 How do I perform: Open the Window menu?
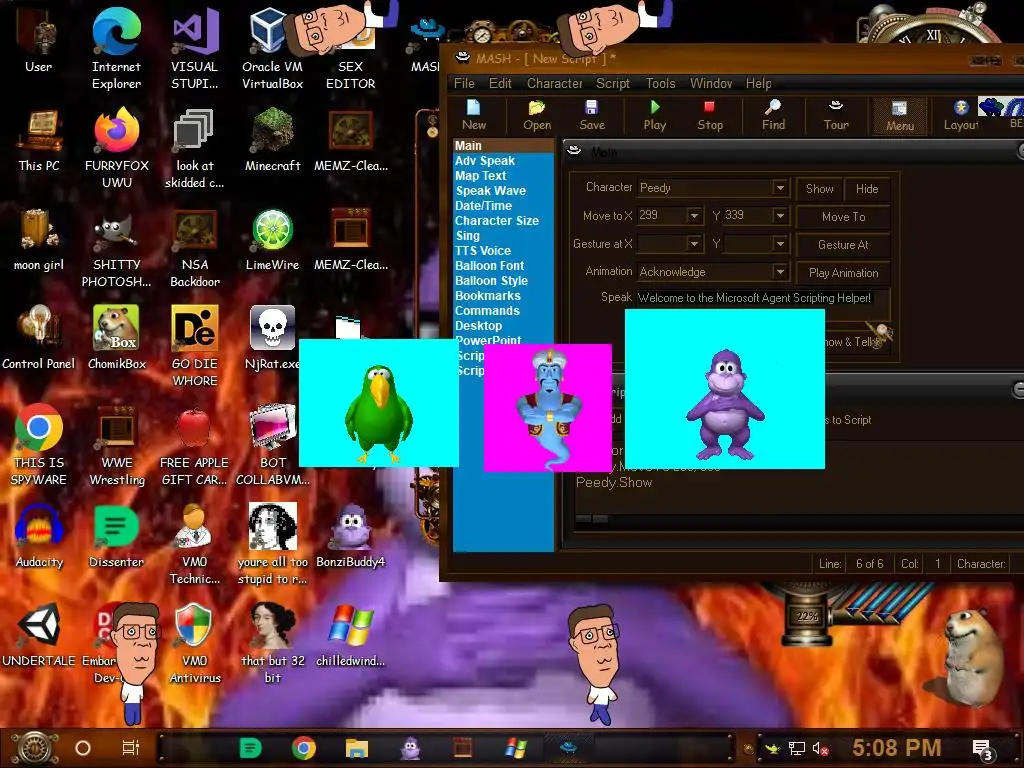tap(711, 84)
